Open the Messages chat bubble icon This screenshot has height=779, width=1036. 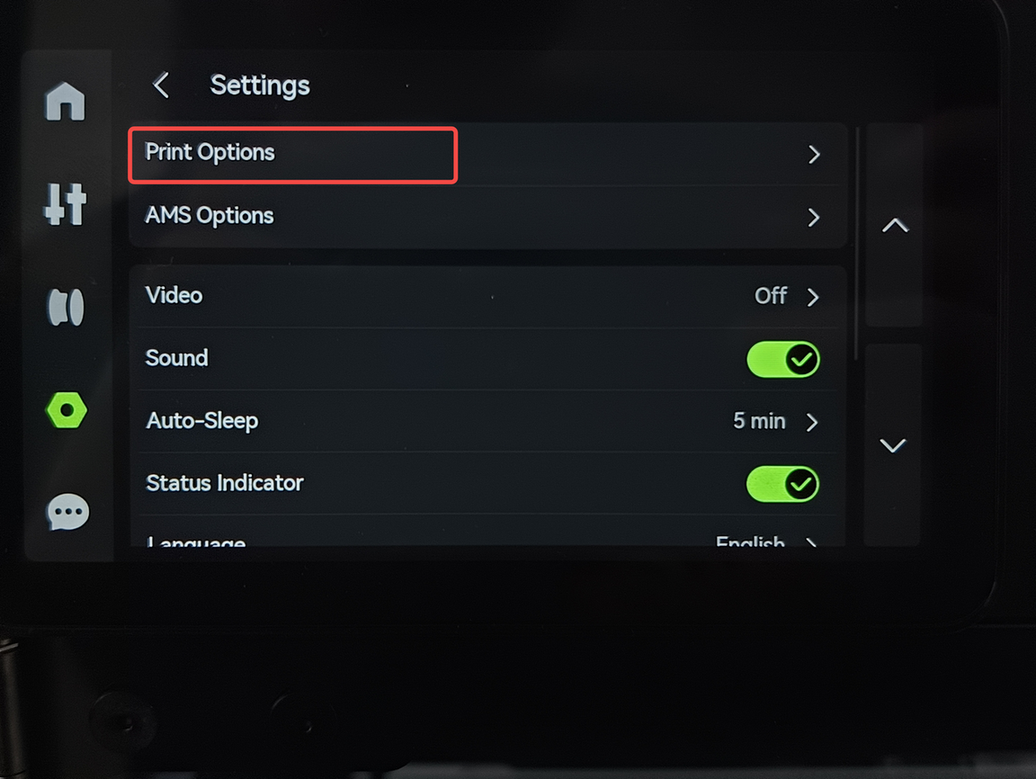pyautogui.click(x=67, y=513)
